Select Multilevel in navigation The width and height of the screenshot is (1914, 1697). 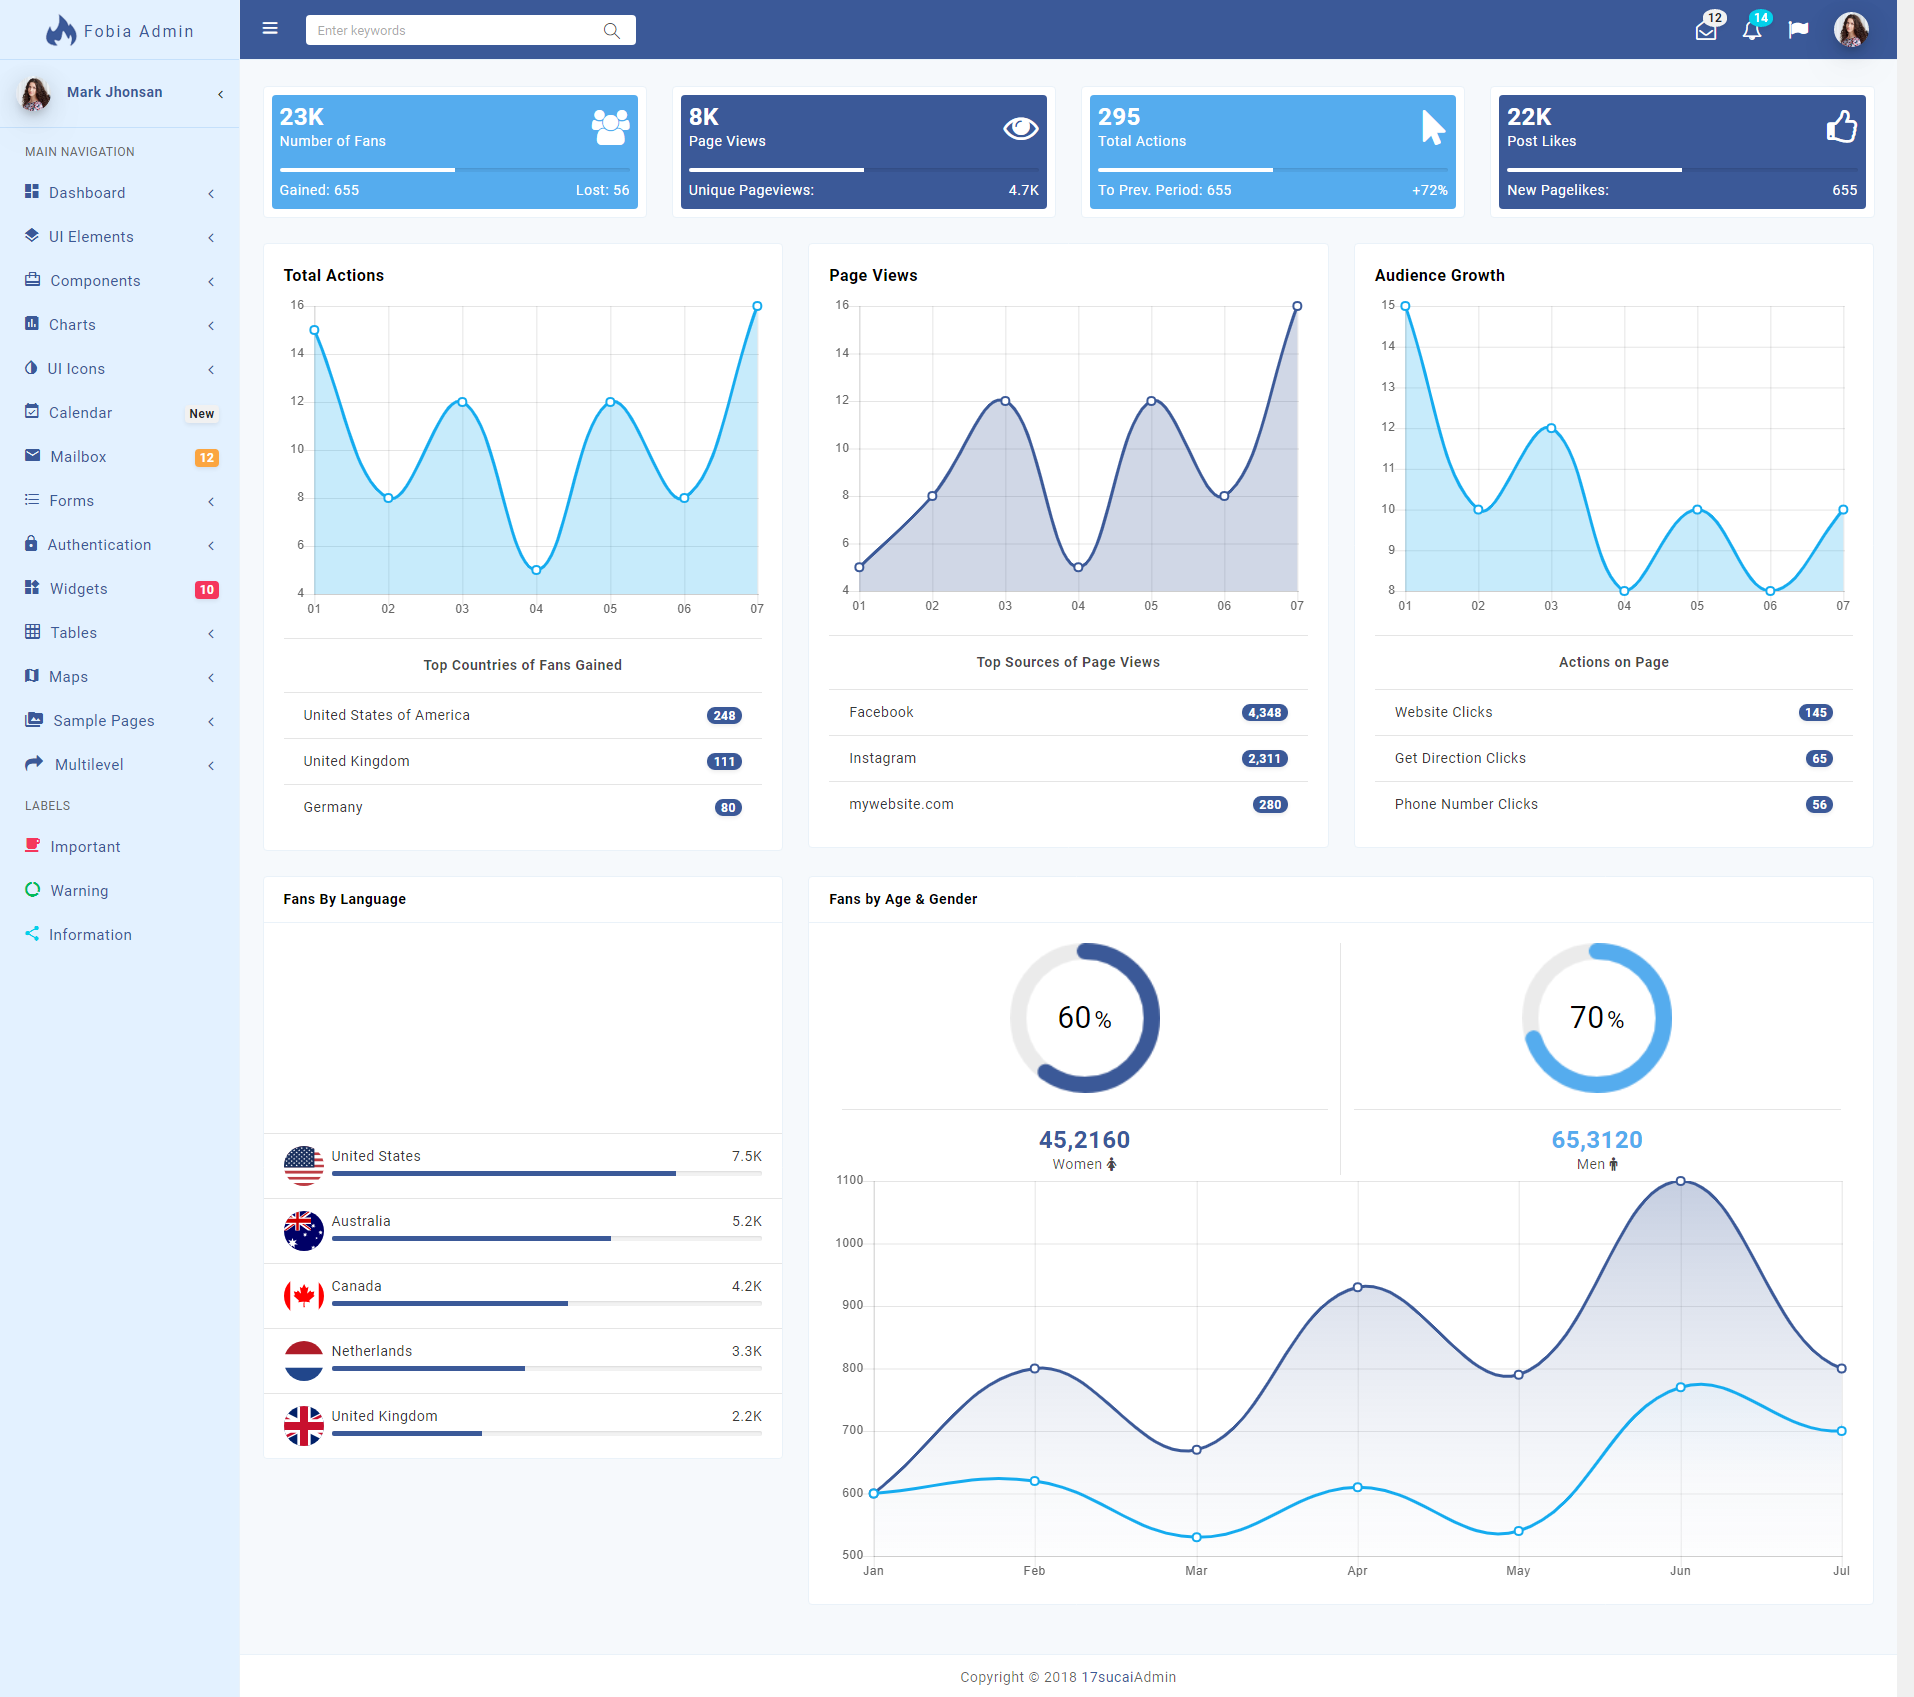click(x=120, y=764)
